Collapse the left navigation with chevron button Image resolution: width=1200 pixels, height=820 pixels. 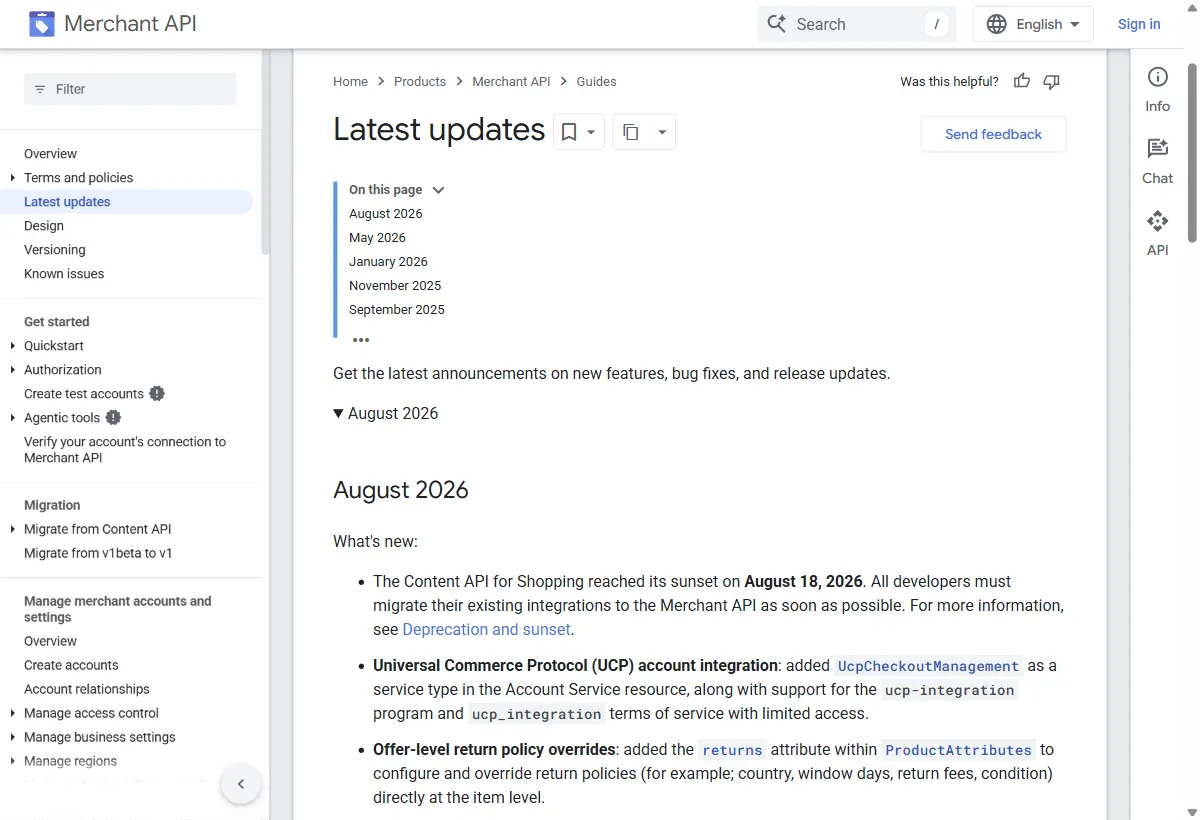240,784
